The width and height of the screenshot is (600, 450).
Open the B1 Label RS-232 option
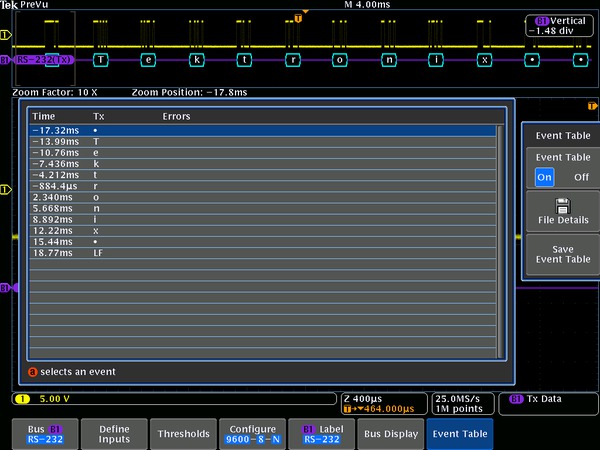(x=321, y=433)
